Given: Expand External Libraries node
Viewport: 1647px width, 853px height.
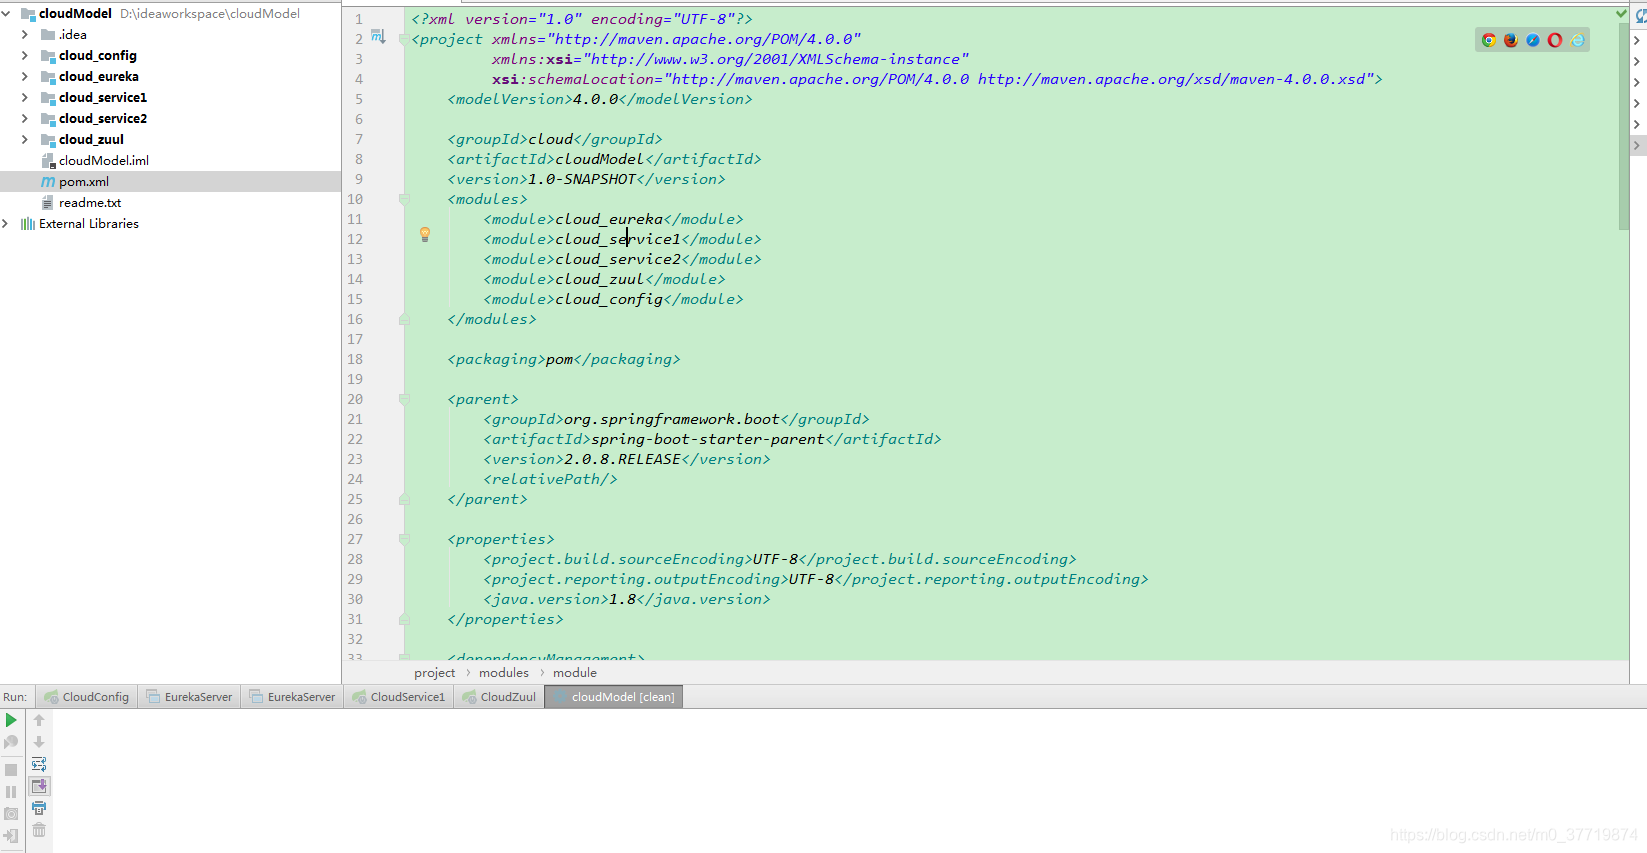Looking at the screenshot, I should pyautogui.click(x=6, y=224).
